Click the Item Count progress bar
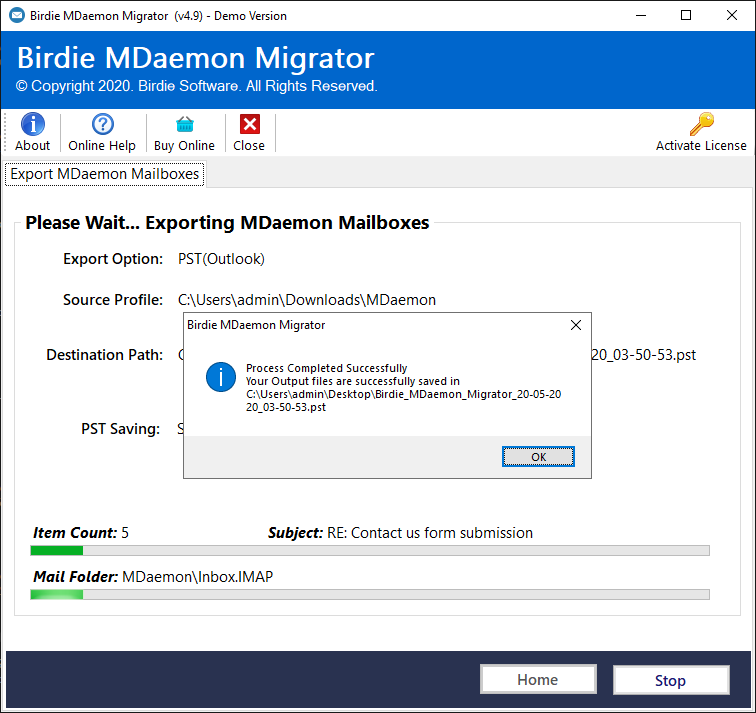The height and width of the screenshot is (713, 756). 370,551
